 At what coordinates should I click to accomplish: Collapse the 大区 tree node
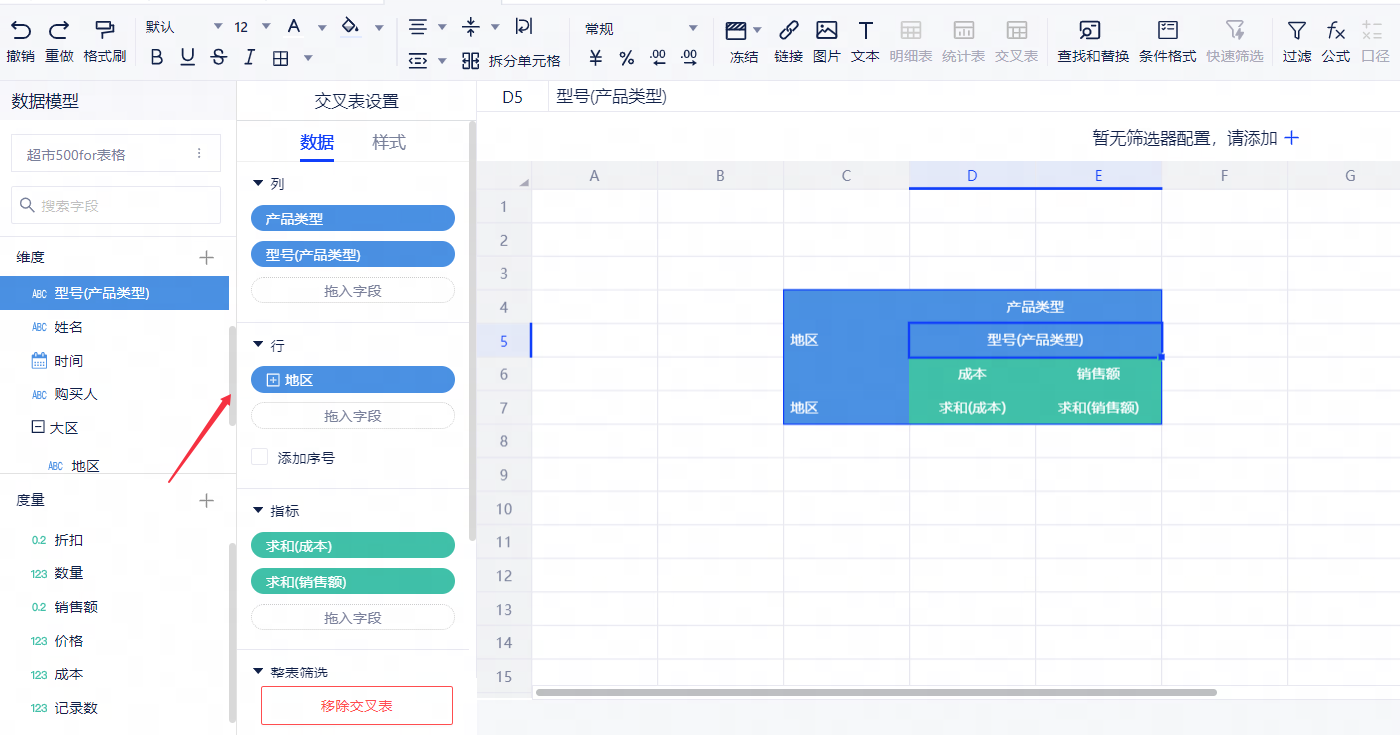(38, 427)
